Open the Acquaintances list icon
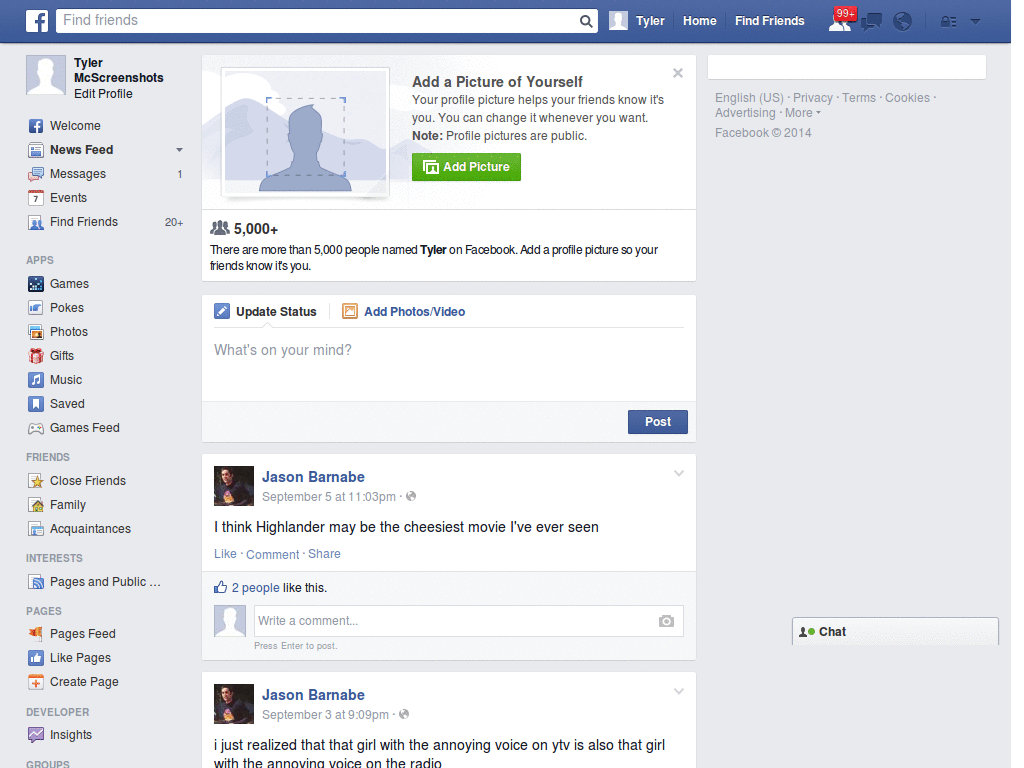Image resolution: width=1024 pixels, height=768 pixels. (x=36, y=529)
